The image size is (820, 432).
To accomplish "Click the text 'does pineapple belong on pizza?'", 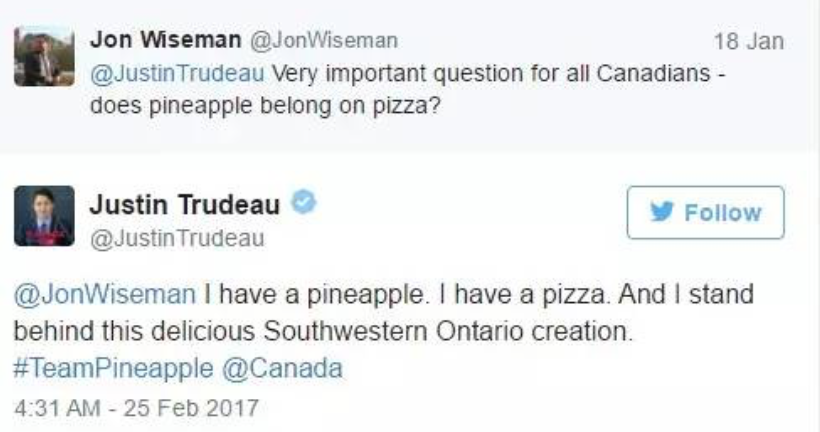I will click(x=265, y=105).
